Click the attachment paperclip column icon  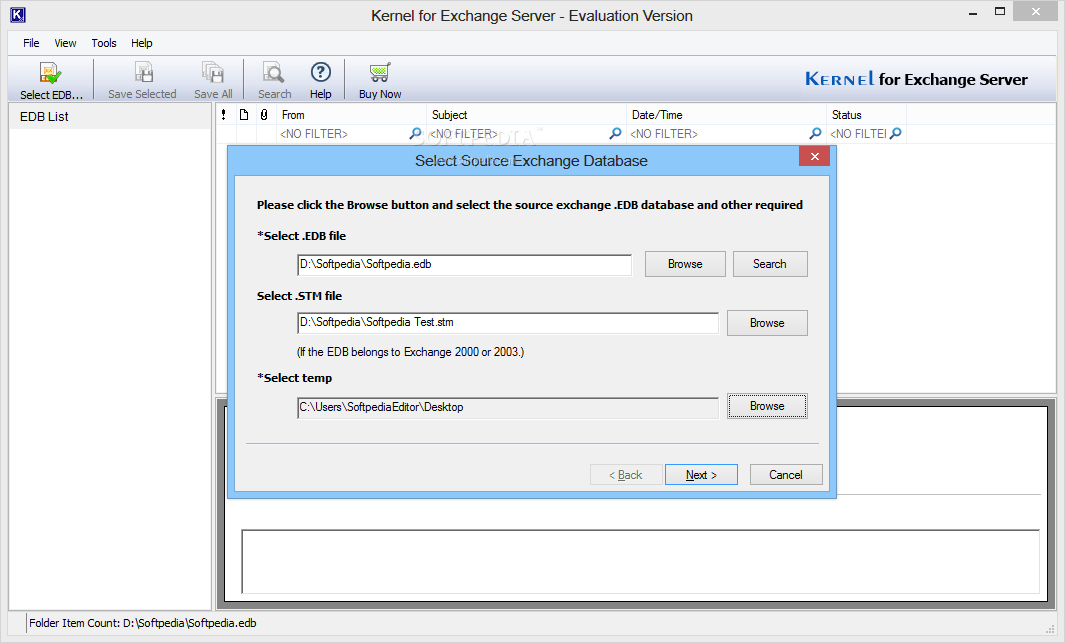[x=264, y=115]
